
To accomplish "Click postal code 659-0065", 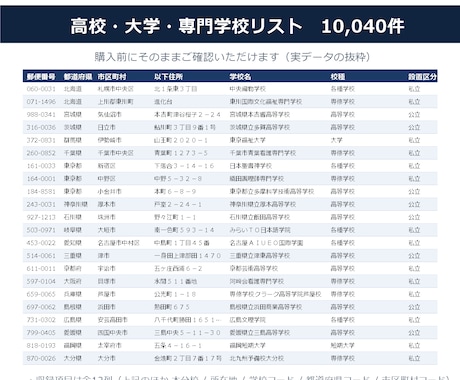I will [x=41, y=294].
